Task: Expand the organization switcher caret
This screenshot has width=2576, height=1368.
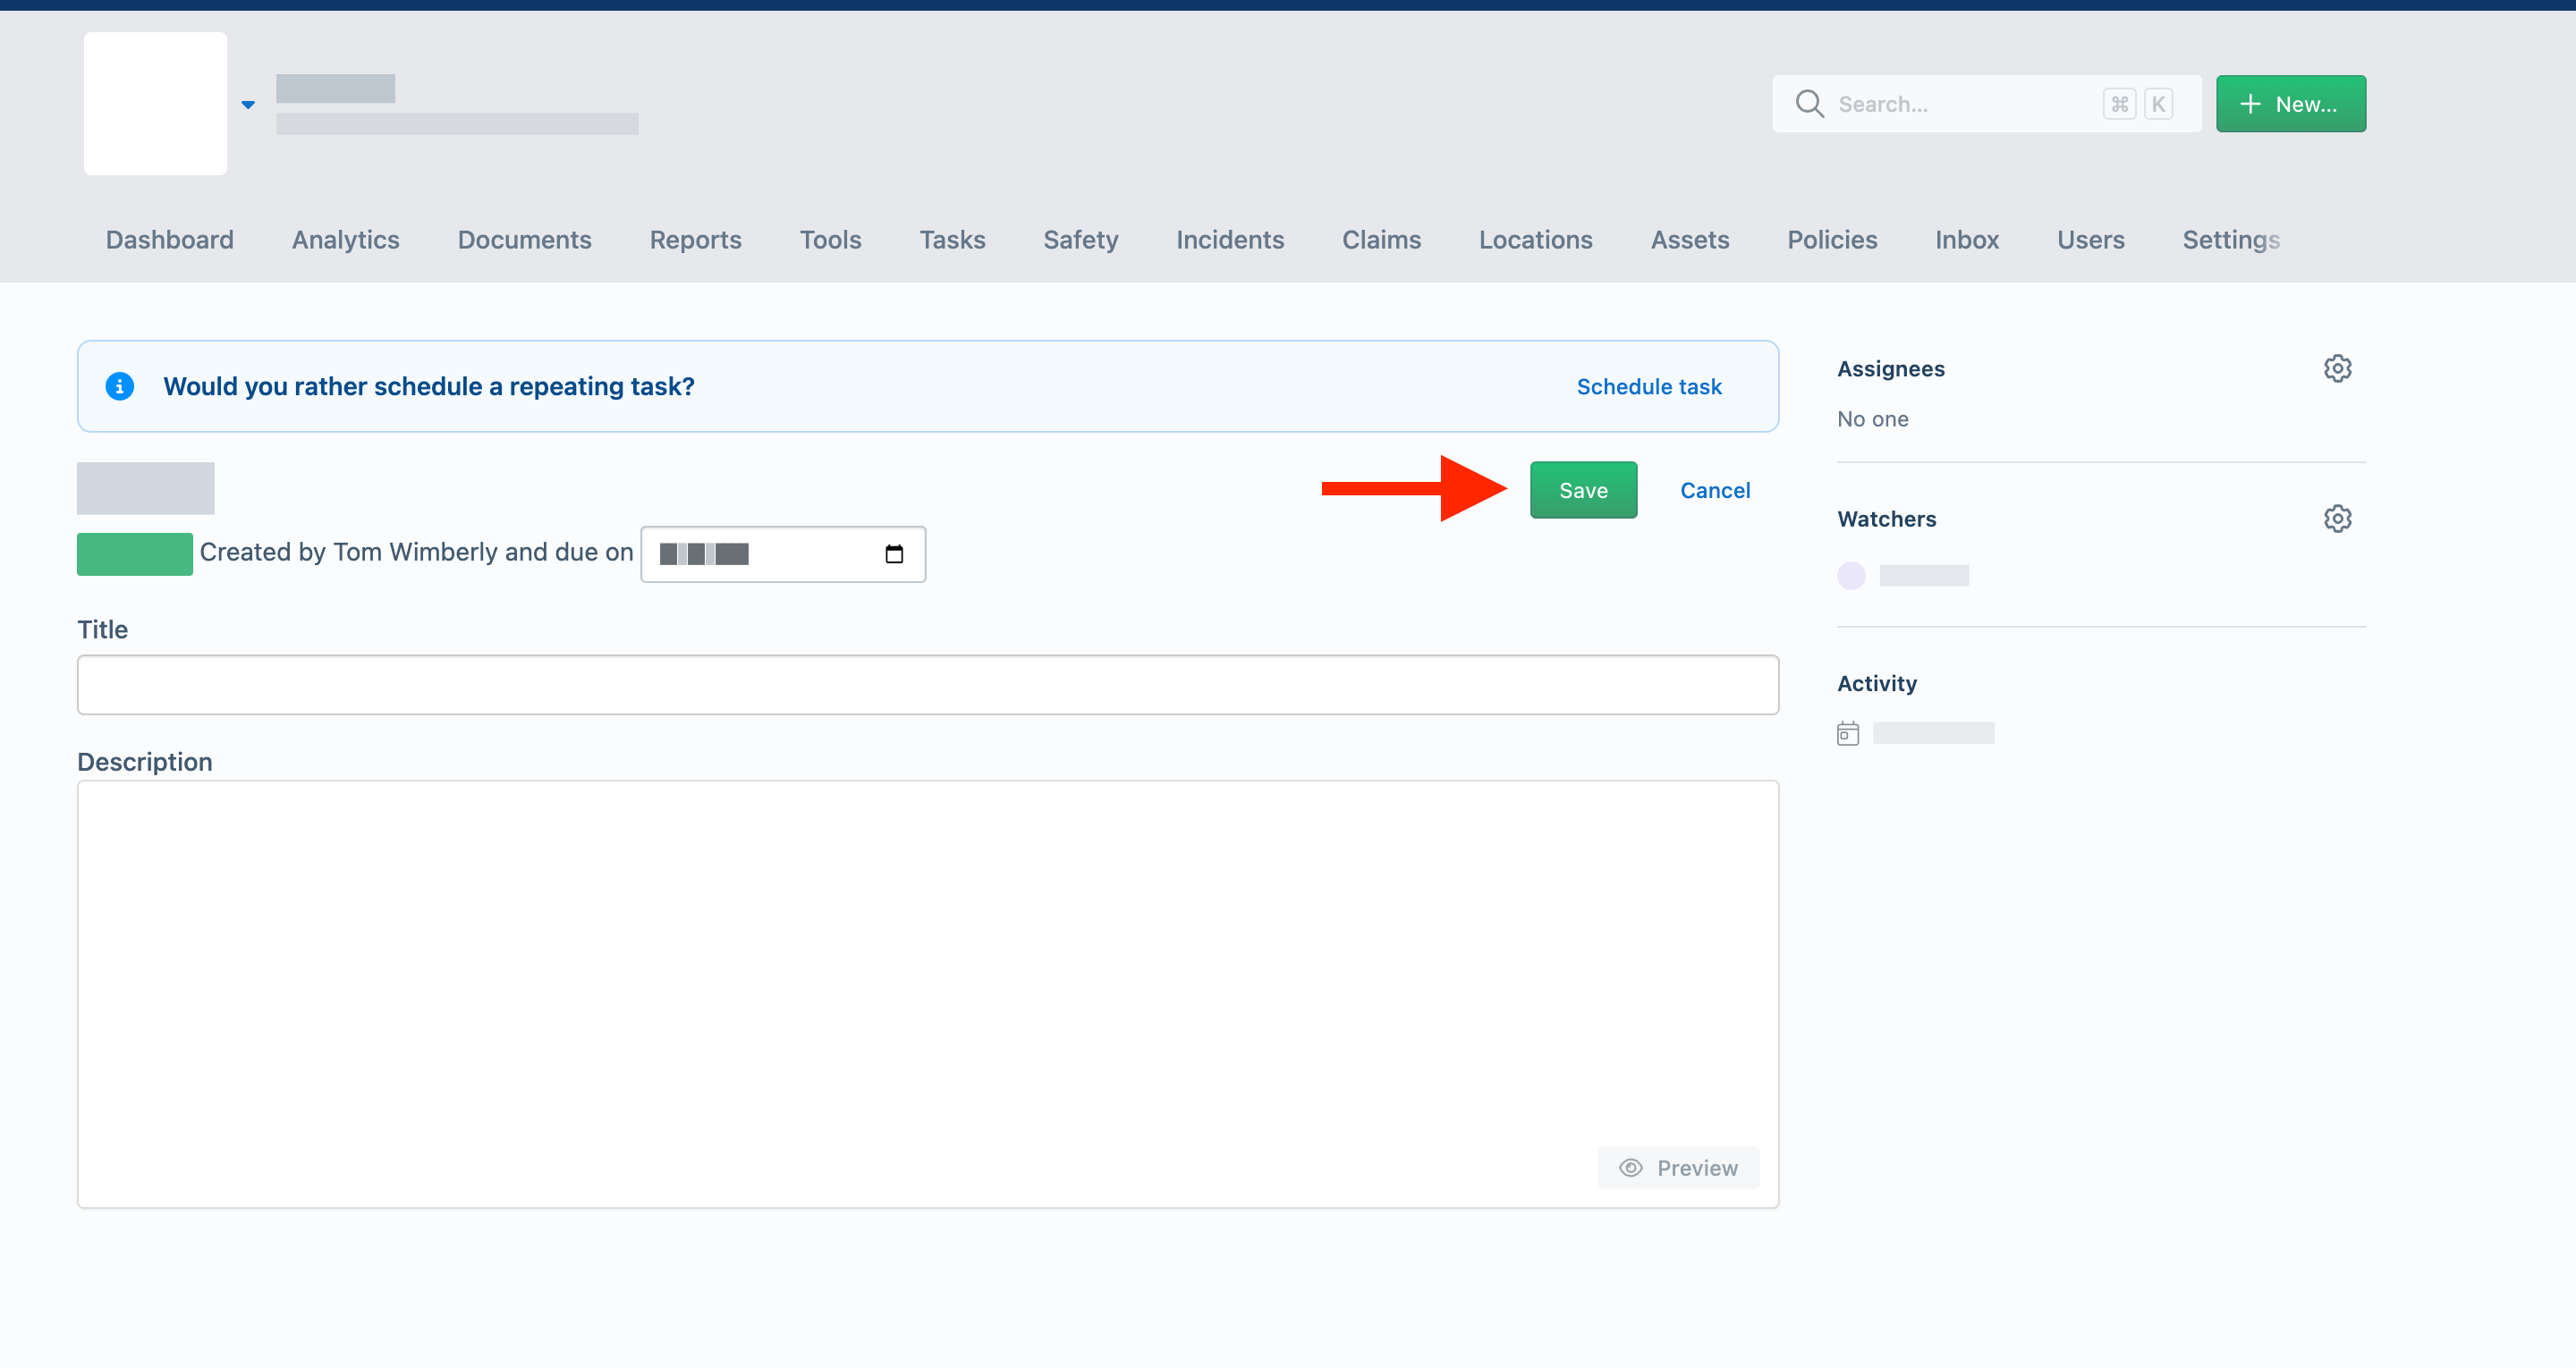Action: coord(248,104)
